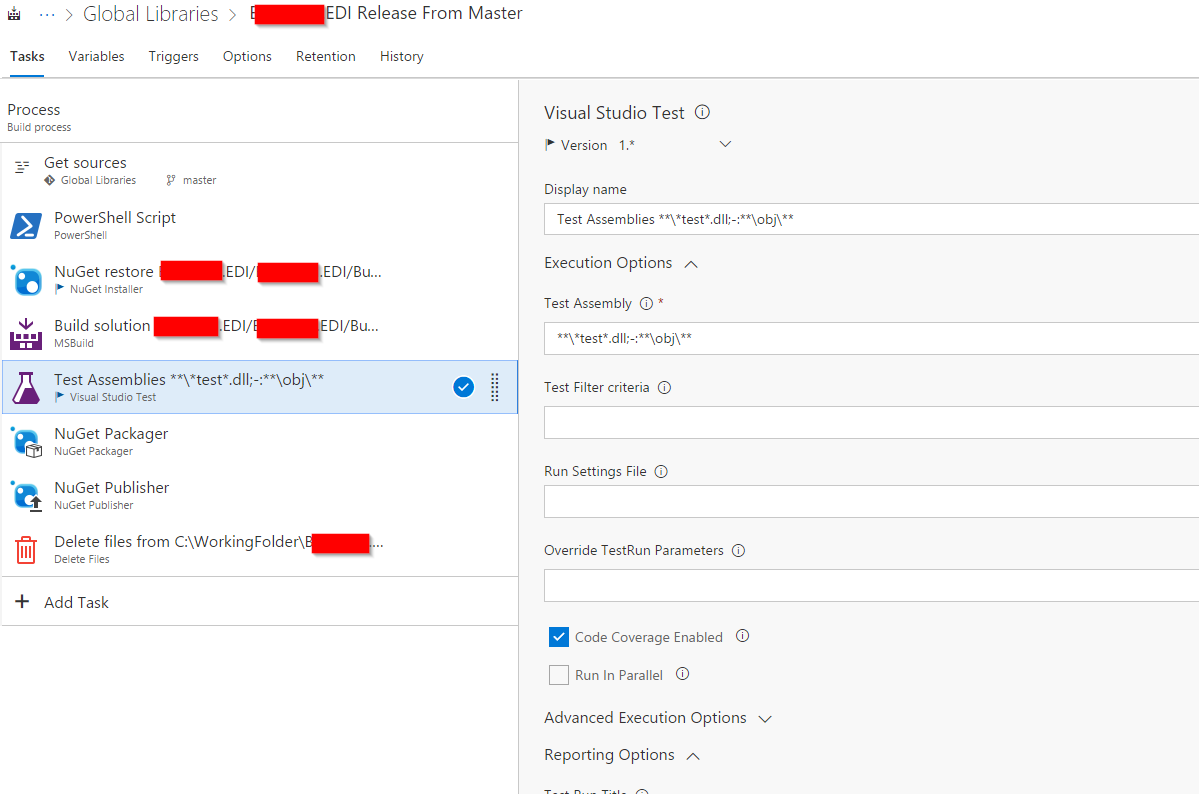Grab the drag handle on Test Assemblies task
Image resolution: width=1199 pixels, height=794 pixels.
click(x=495, y=387)
